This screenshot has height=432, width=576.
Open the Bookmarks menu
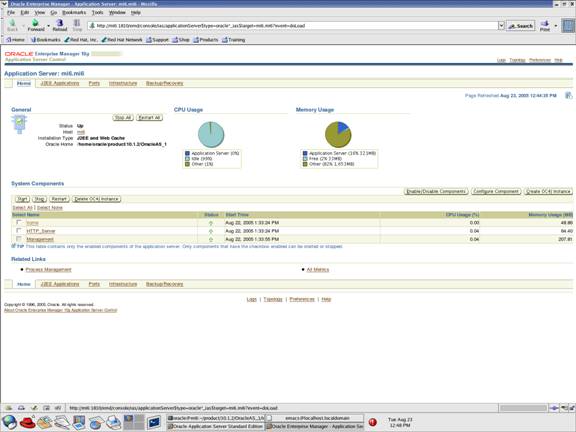[x=74, y=12]
